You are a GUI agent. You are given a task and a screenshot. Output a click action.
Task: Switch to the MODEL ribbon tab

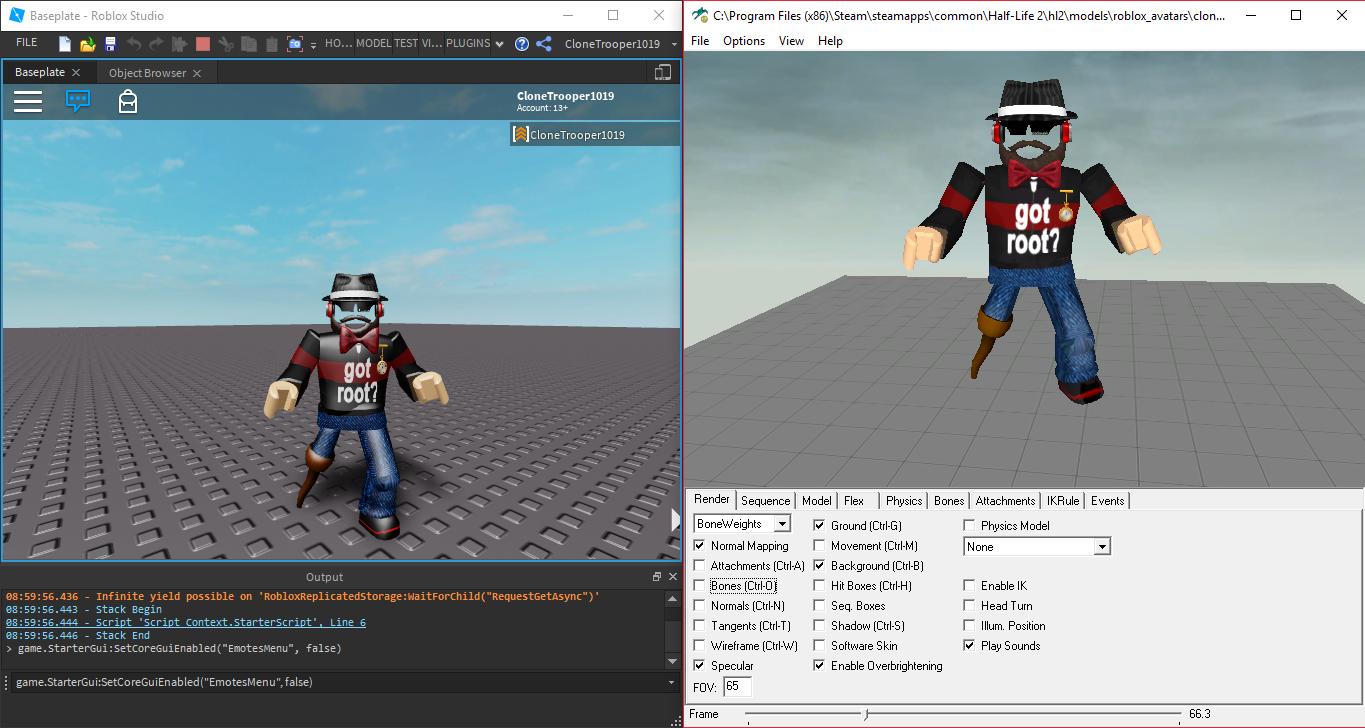[373, 43]
